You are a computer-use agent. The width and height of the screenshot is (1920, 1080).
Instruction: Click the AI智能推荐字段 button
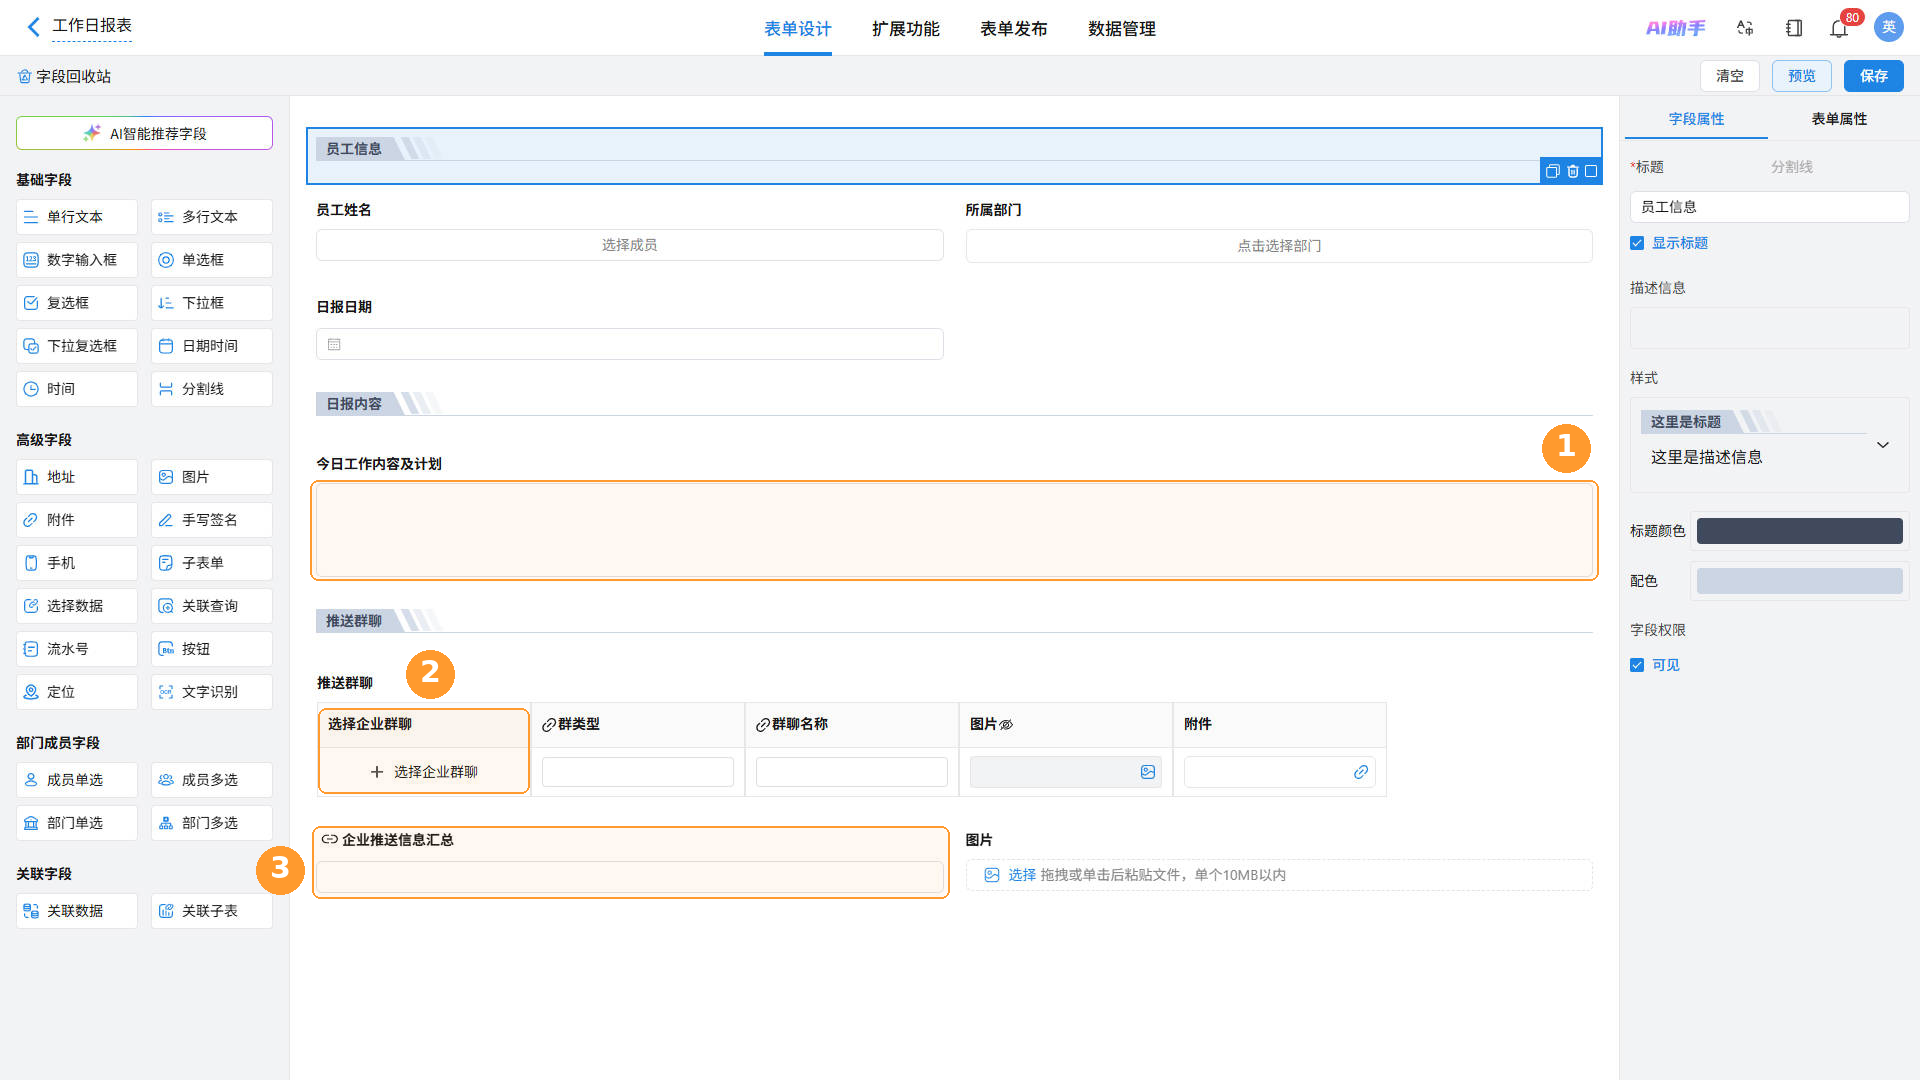[144, 133]
